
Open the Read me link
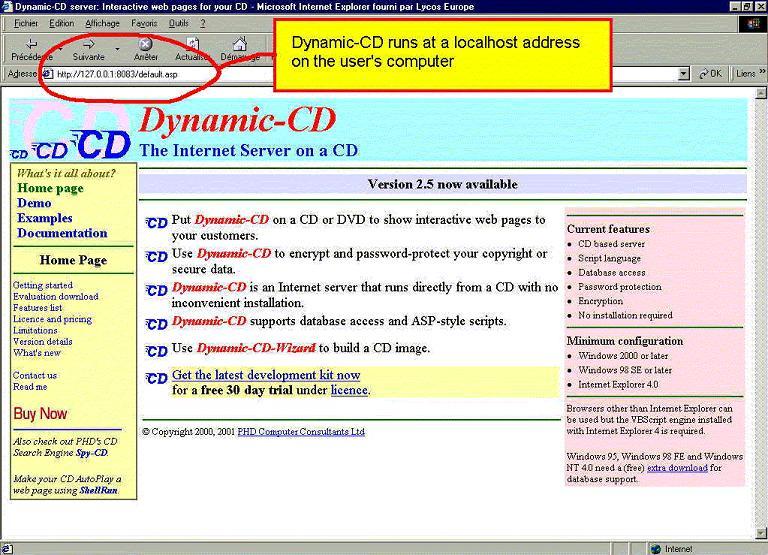click(x=30, y=386)
